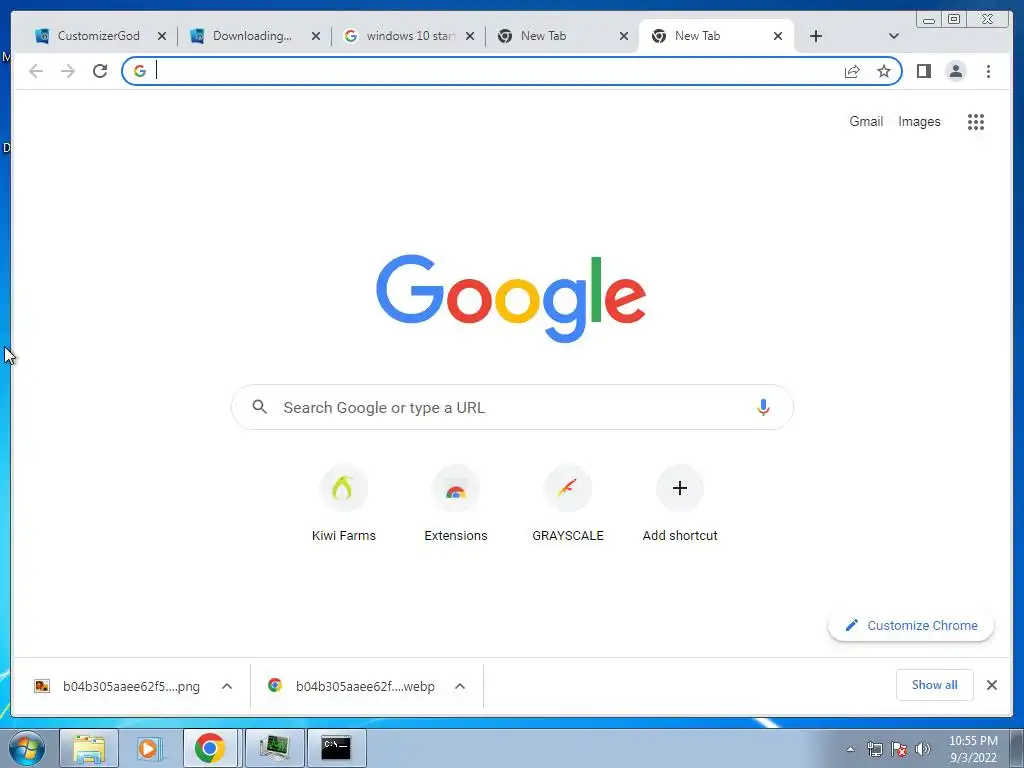Image resolution: width=1024 pixels, height=768 pixels.
Task: Open Extensions shortcut tile
Action: (x=456, y=503)
